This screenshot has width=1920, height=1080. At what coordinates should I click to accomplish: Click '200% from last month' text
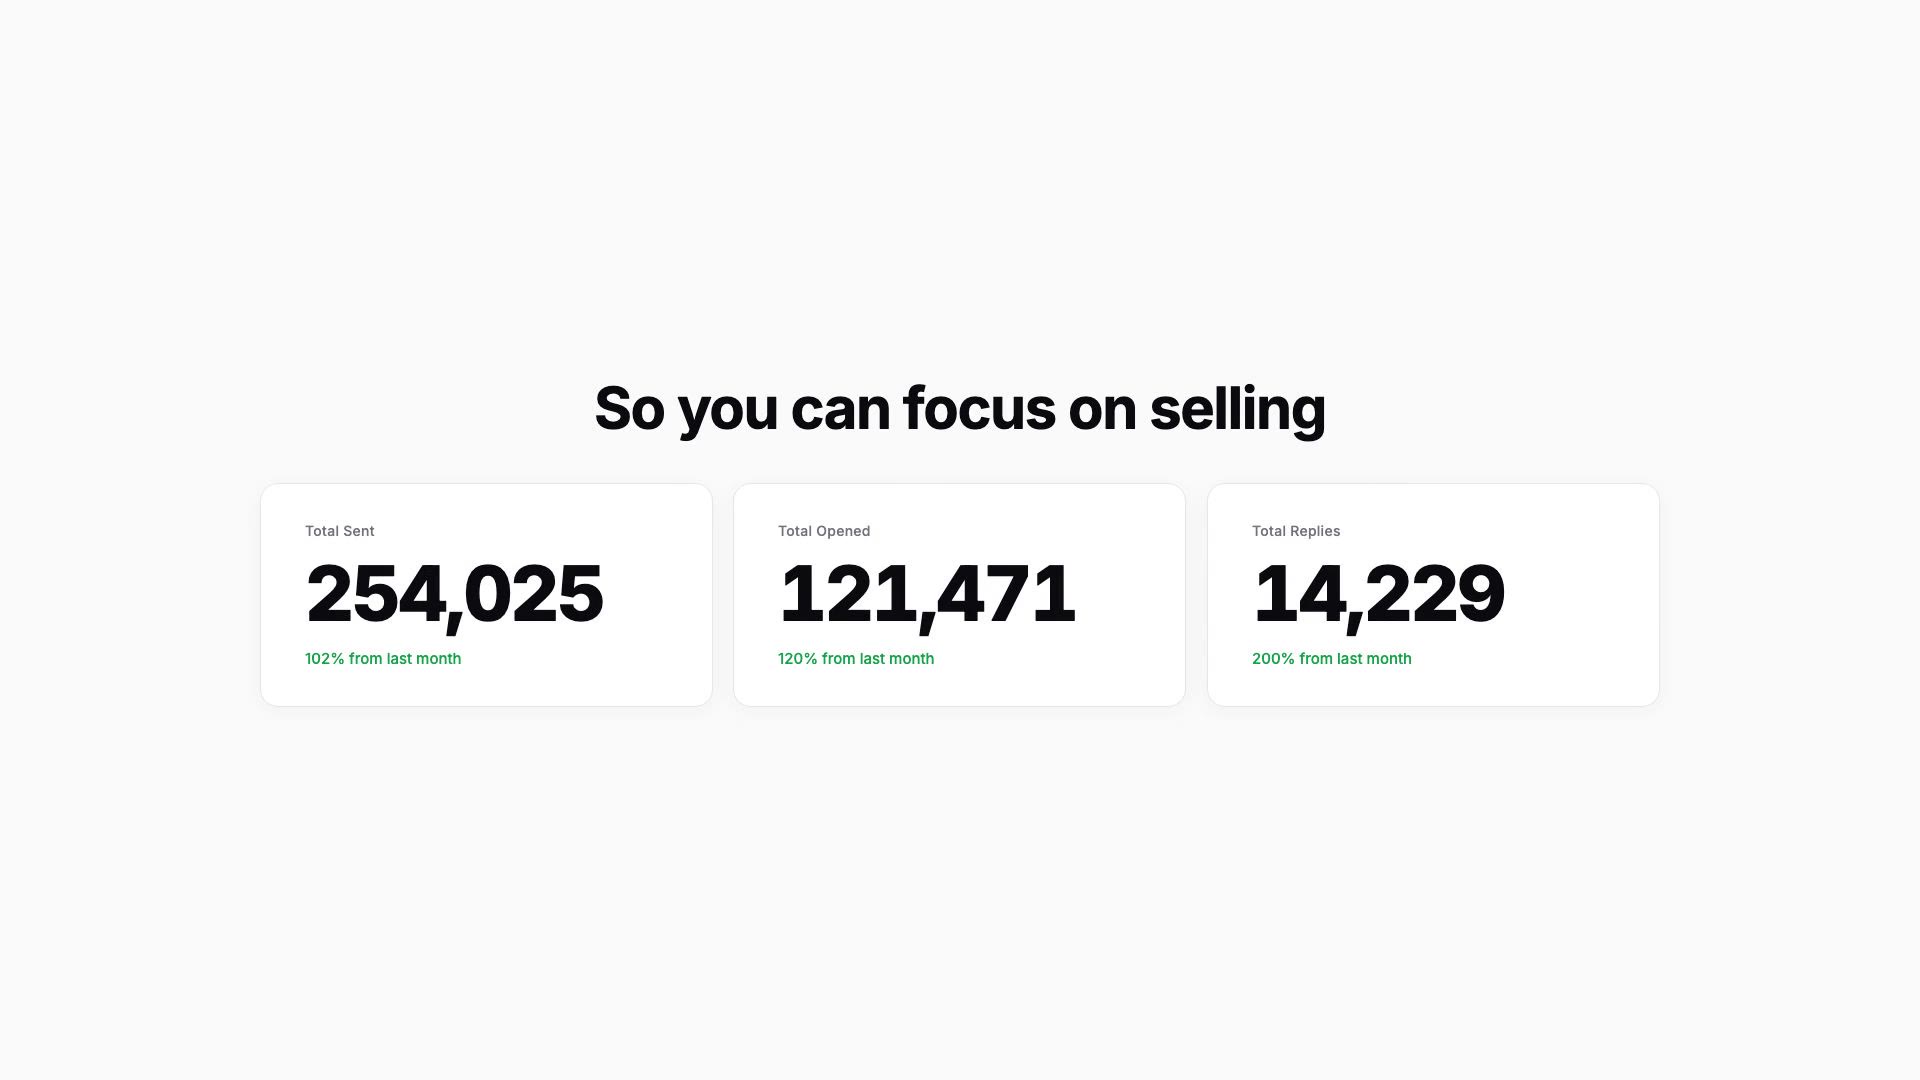point(1332,659)
